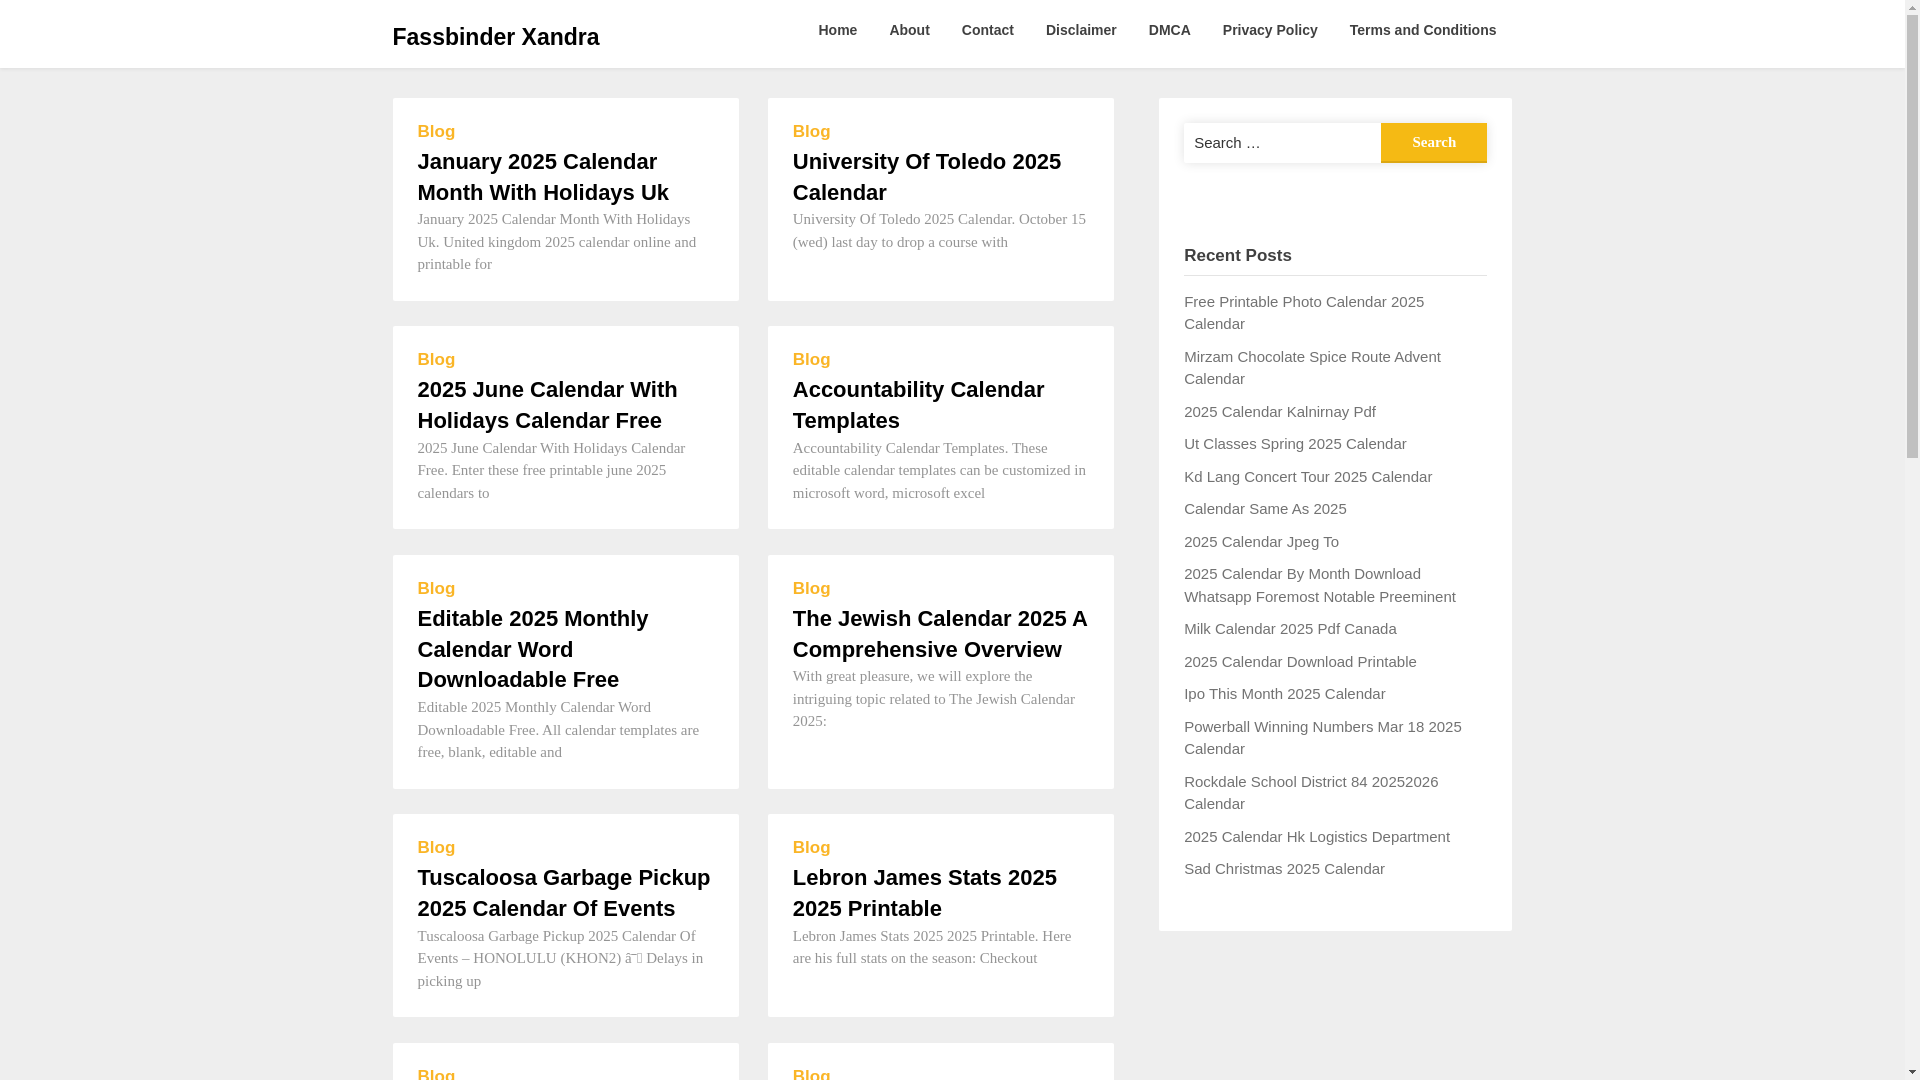Click the Search input field
The width and height of the screenshot is (1920, 1080).
tap(1281, 143)
